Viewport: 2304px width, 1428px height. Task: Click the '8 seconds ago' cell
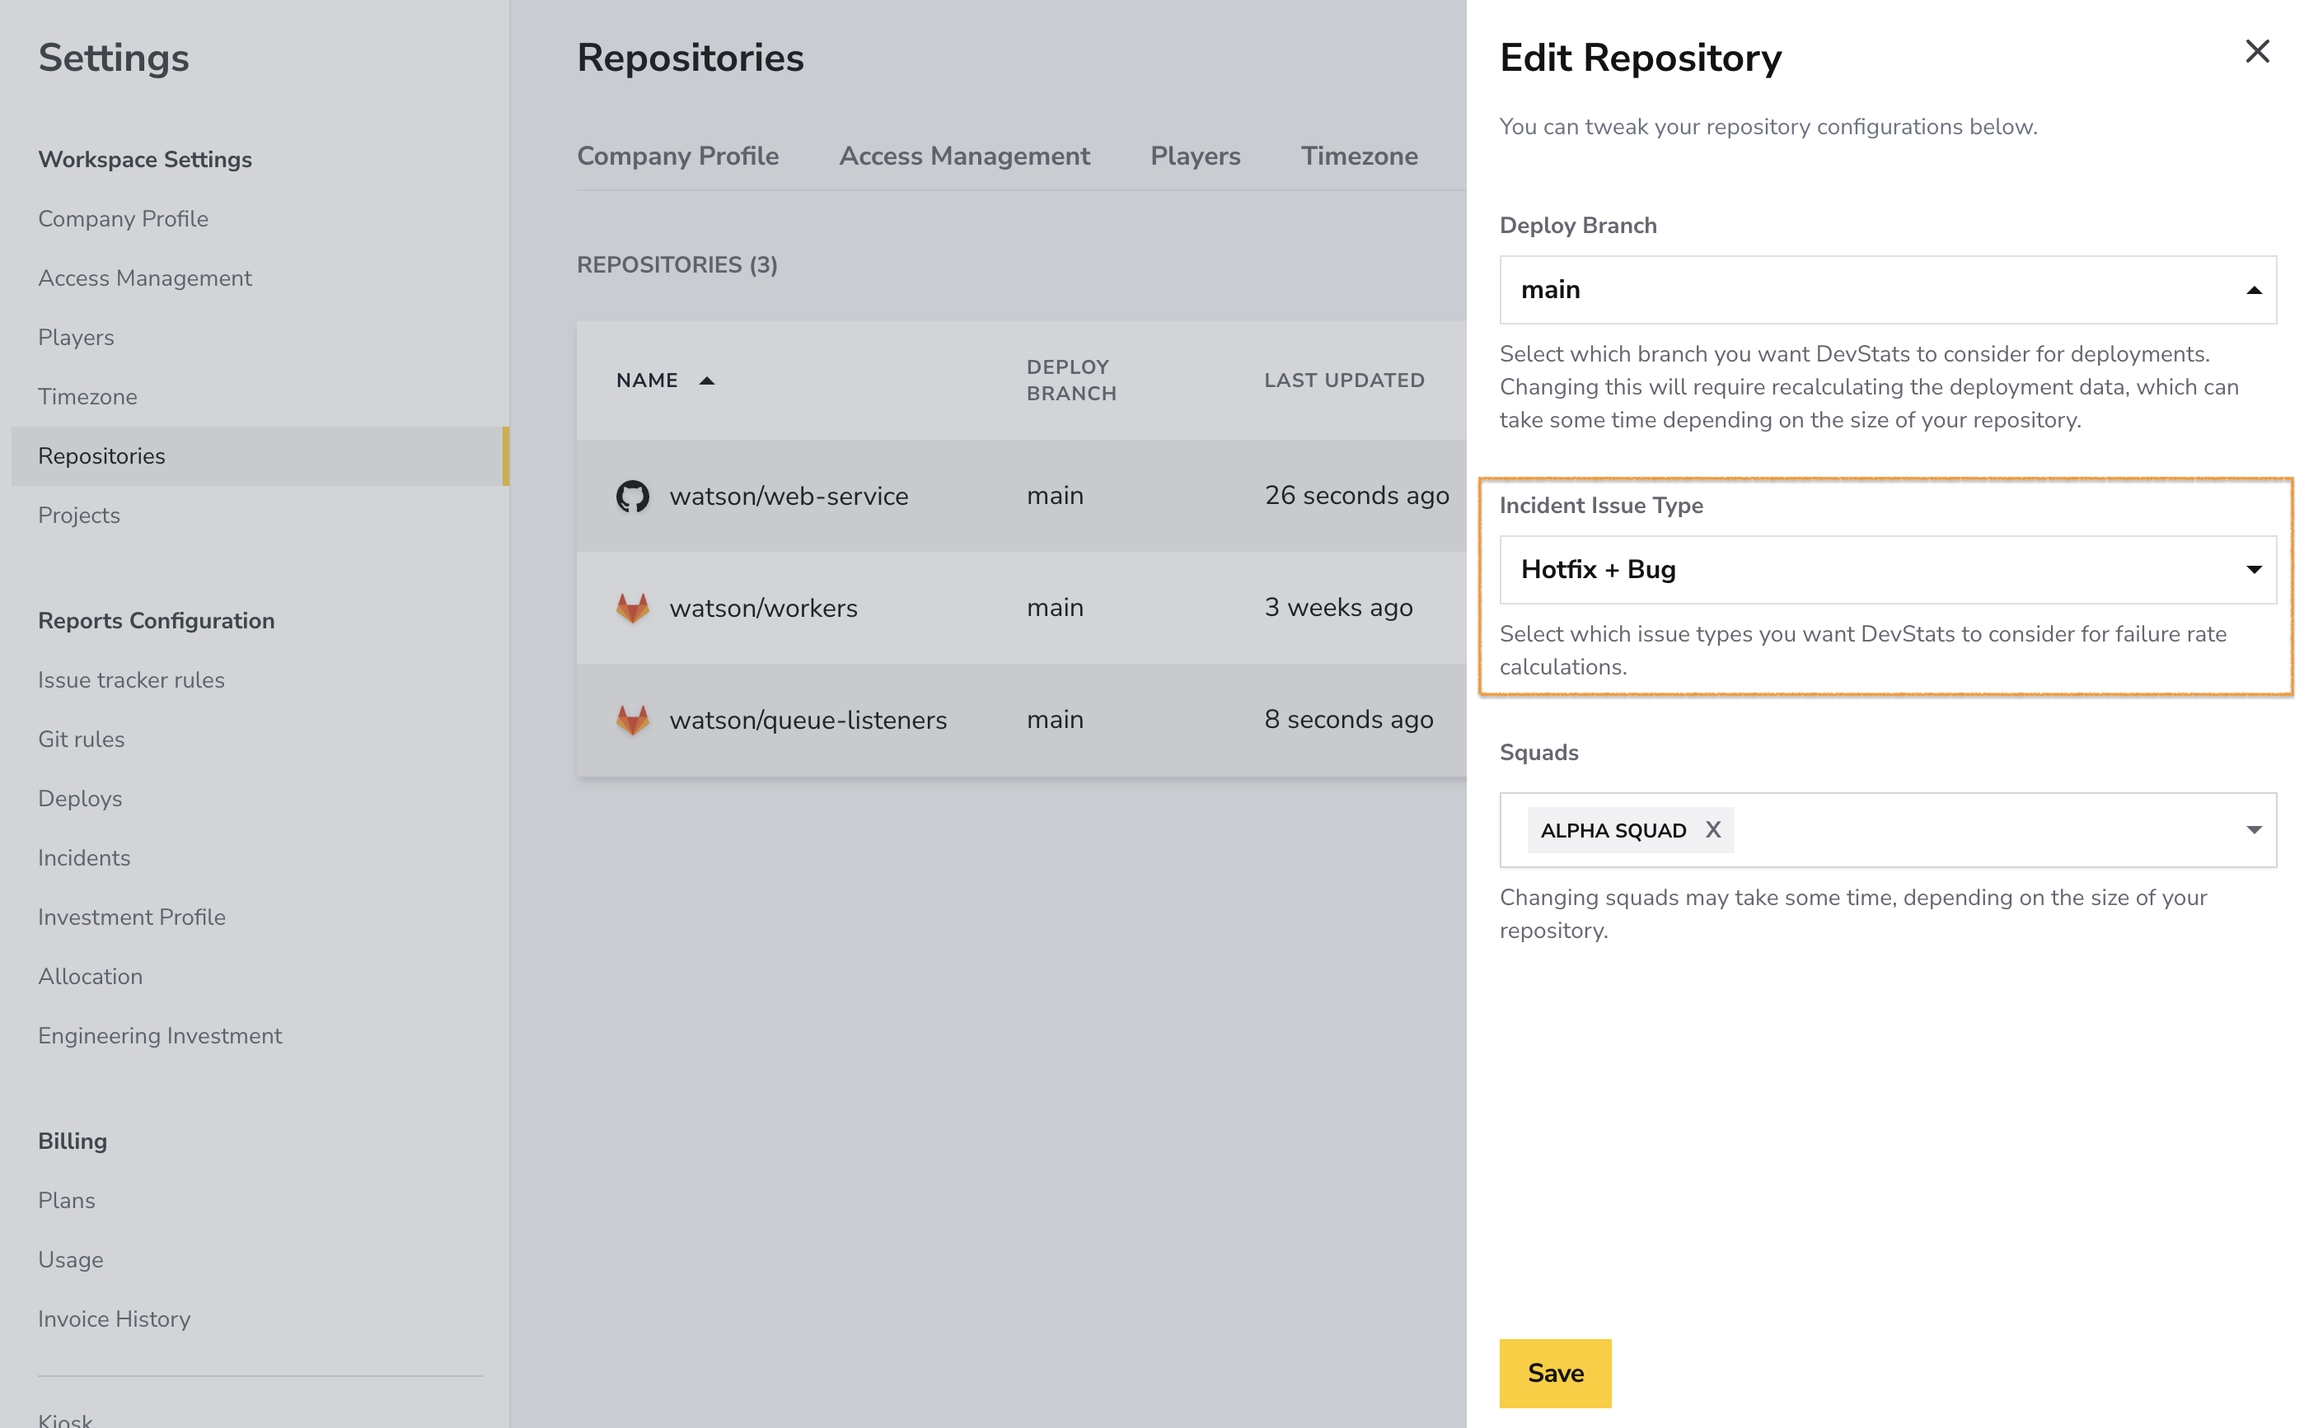click(x=1348, y=720)
